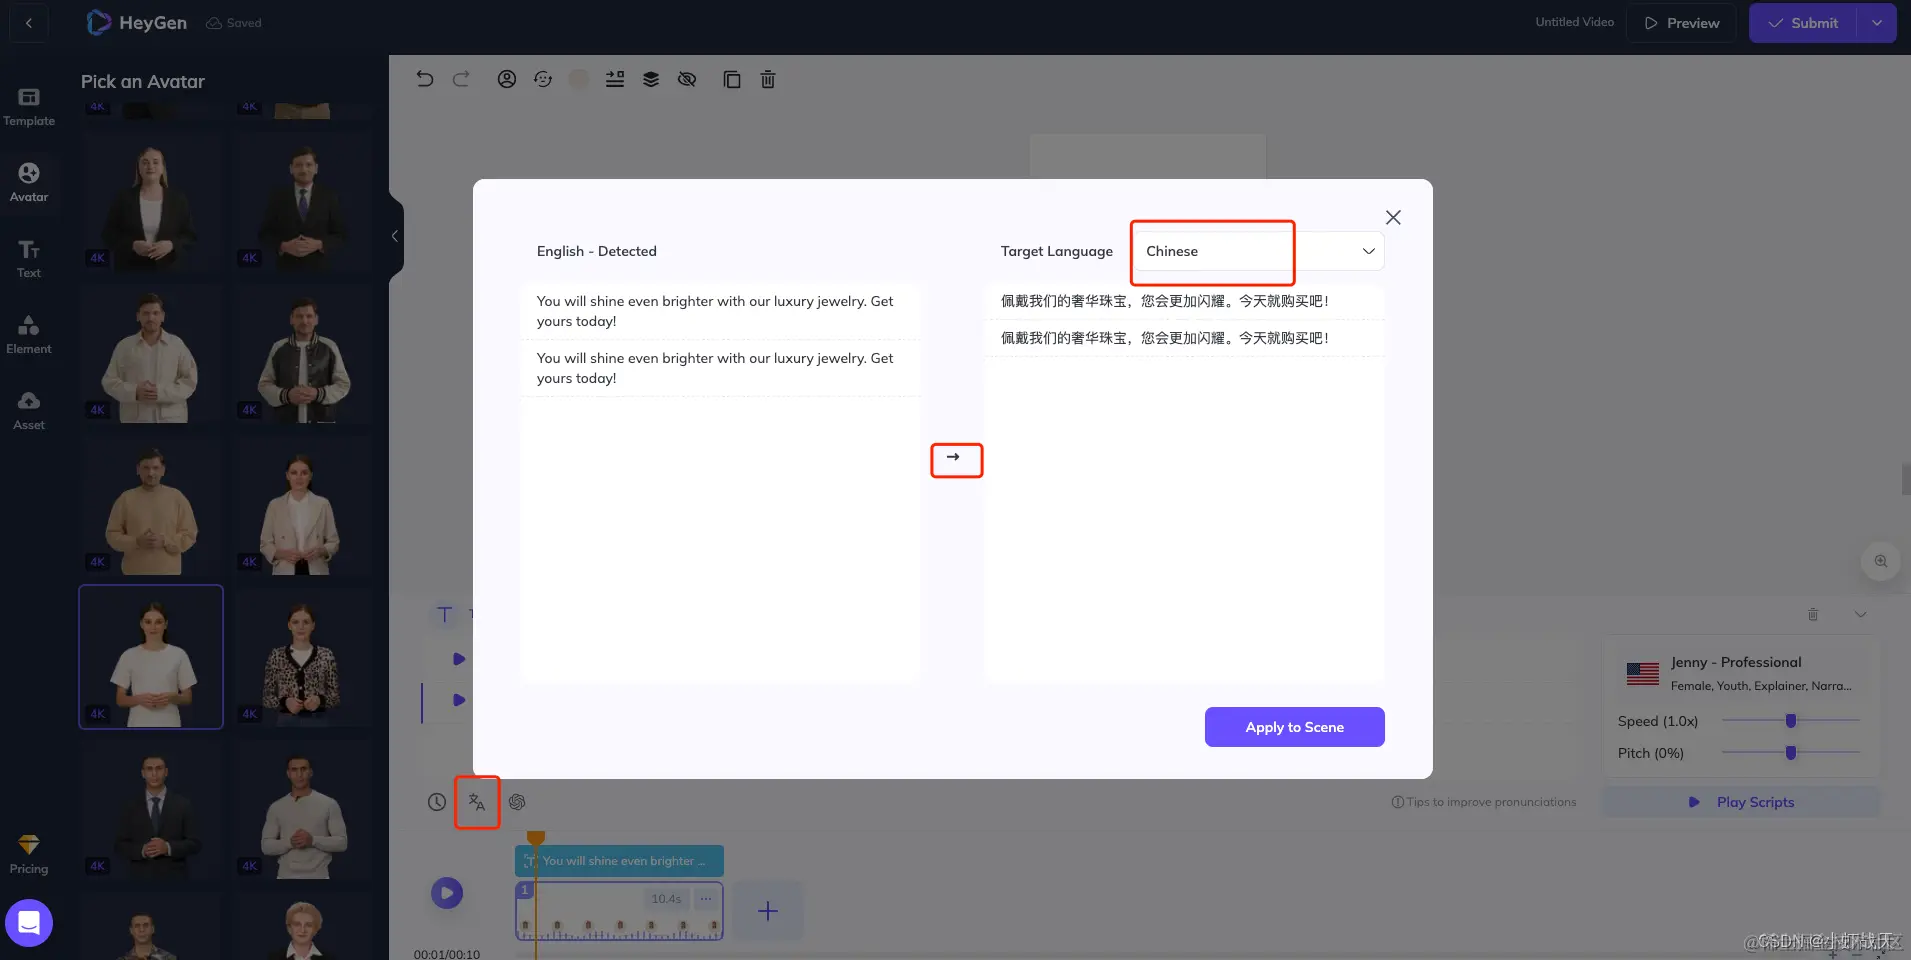Undo the last action
This screenshot has width=1911, height=960.
(x=424, y=79)
